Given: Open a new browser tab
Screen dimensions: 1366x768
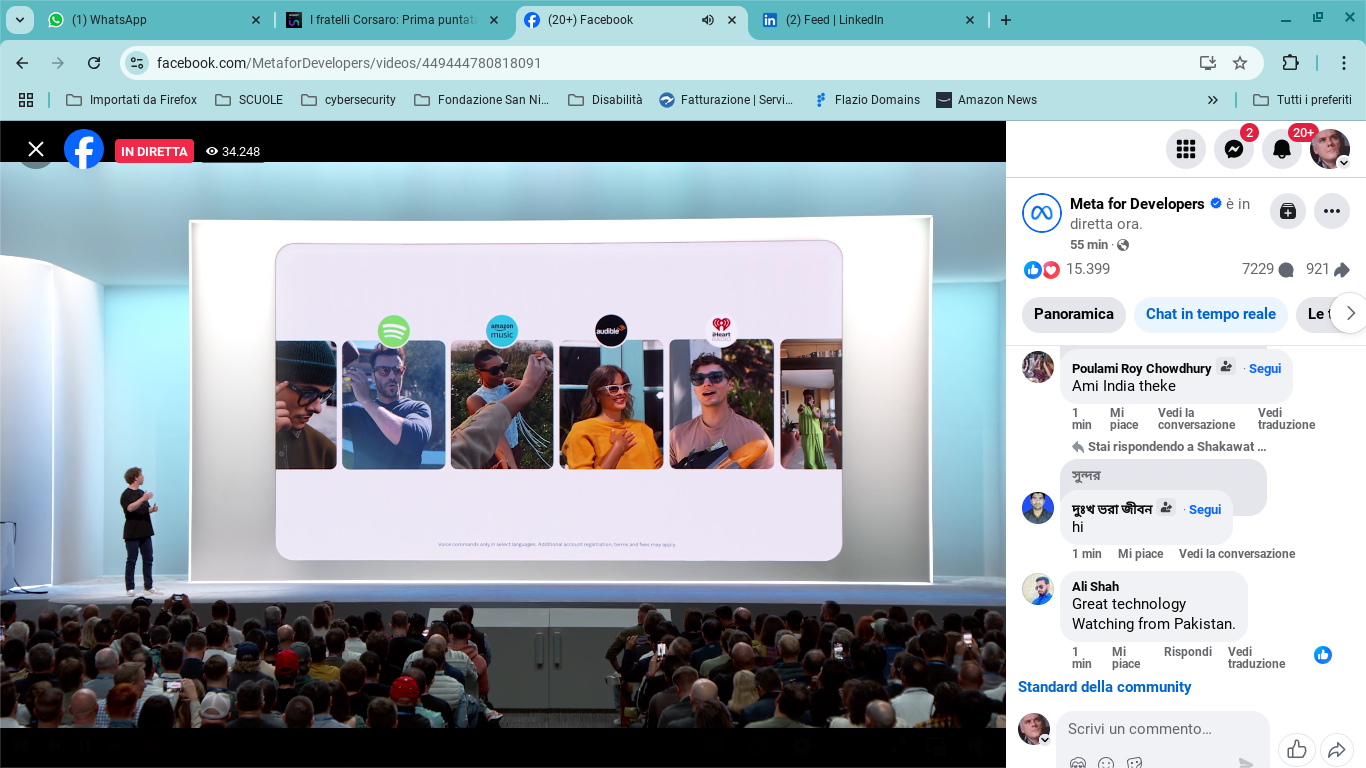Looking at the screenshot, I should tap(1006, 20).
